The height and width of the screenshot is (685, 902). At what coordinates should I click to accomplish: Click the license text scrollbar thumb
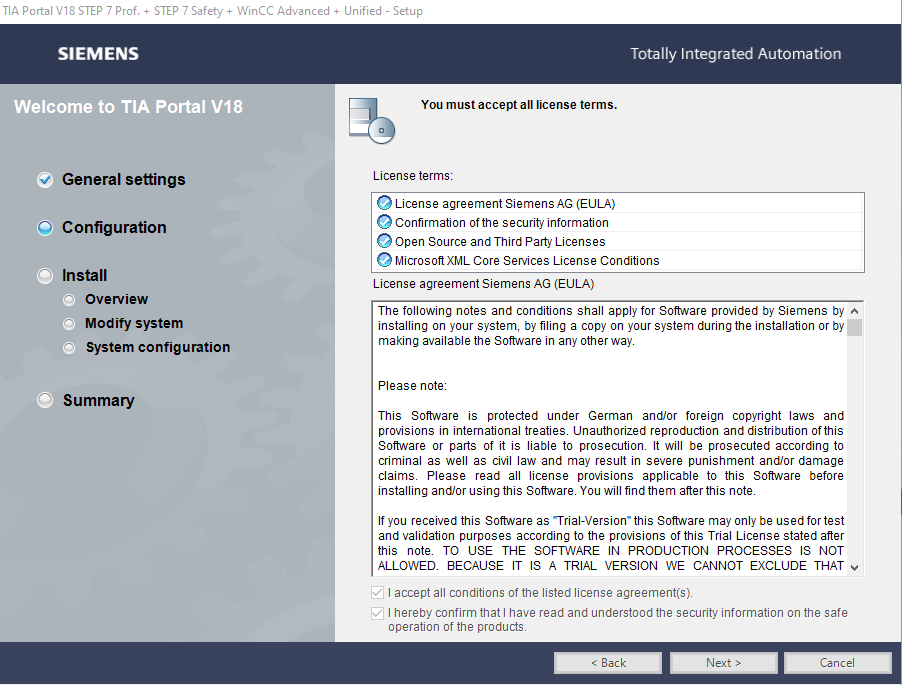click(x=854, y=327)
